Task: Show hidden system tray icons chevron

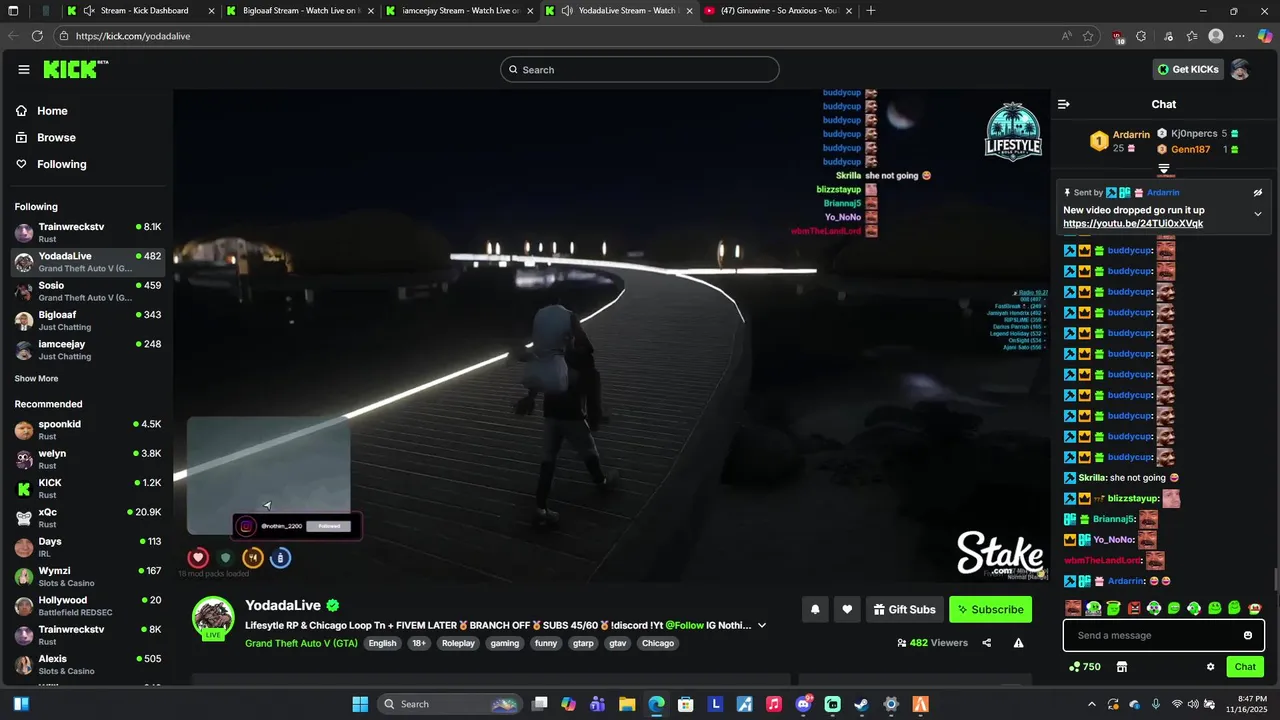Action: (x=1091, y=704)
